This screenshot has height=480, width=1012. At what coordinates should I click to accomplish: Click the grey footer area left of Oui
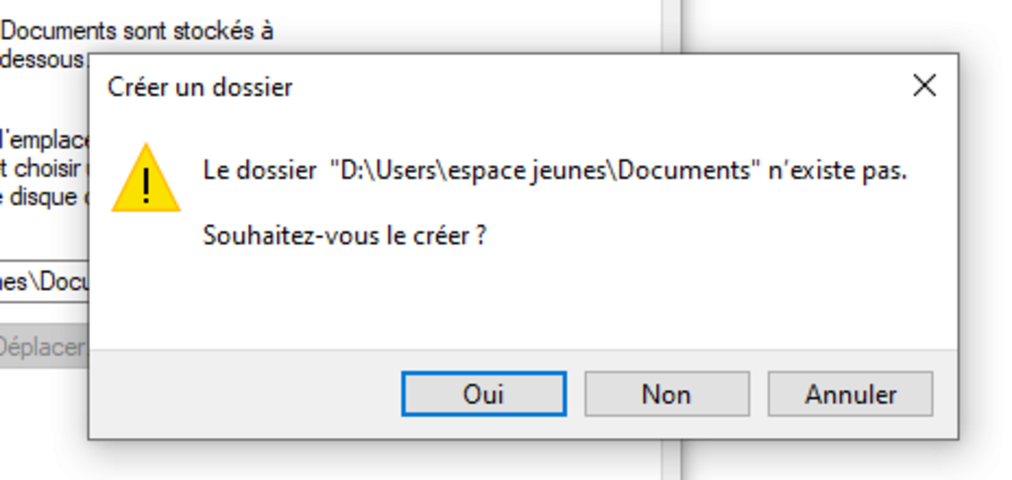245,394
